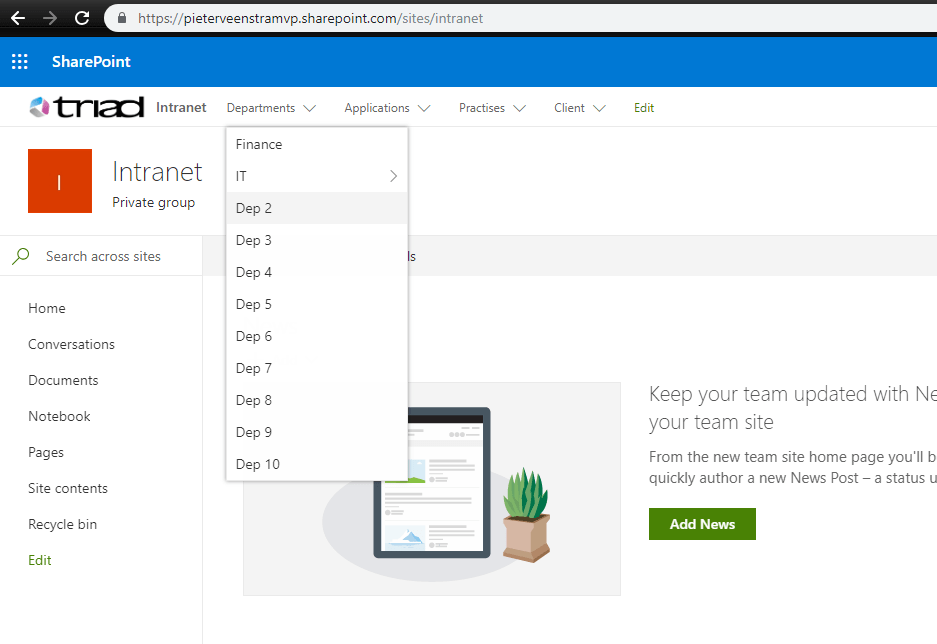Reload the page with the refresh icon
Image resolution: width=937 pixels, height=644 pixels.
coord(82,18)
